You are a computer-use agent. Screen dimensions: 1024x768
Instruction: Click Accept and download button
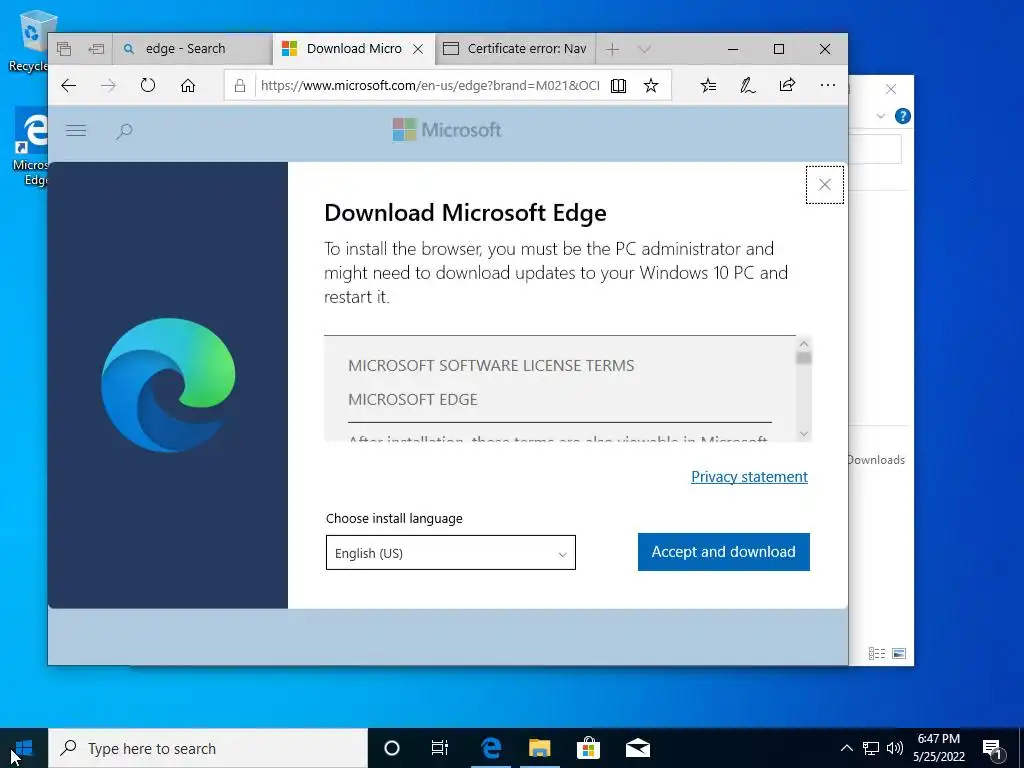(x=724, y=552)
